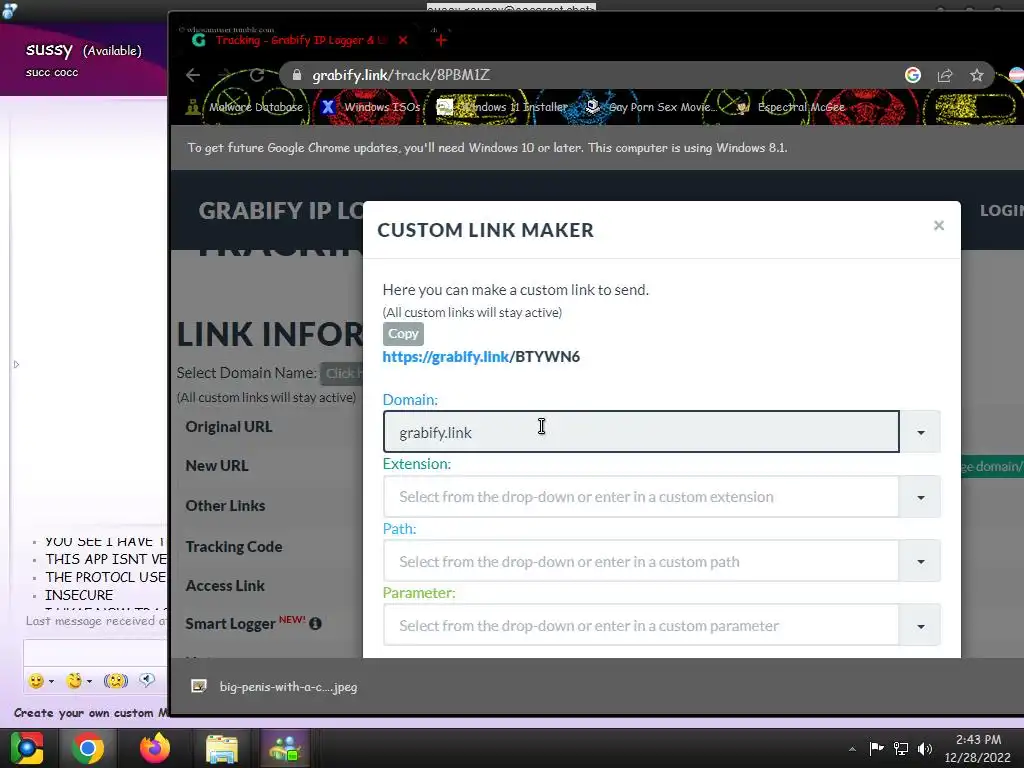Click the network tray icon

click(901, 748)
